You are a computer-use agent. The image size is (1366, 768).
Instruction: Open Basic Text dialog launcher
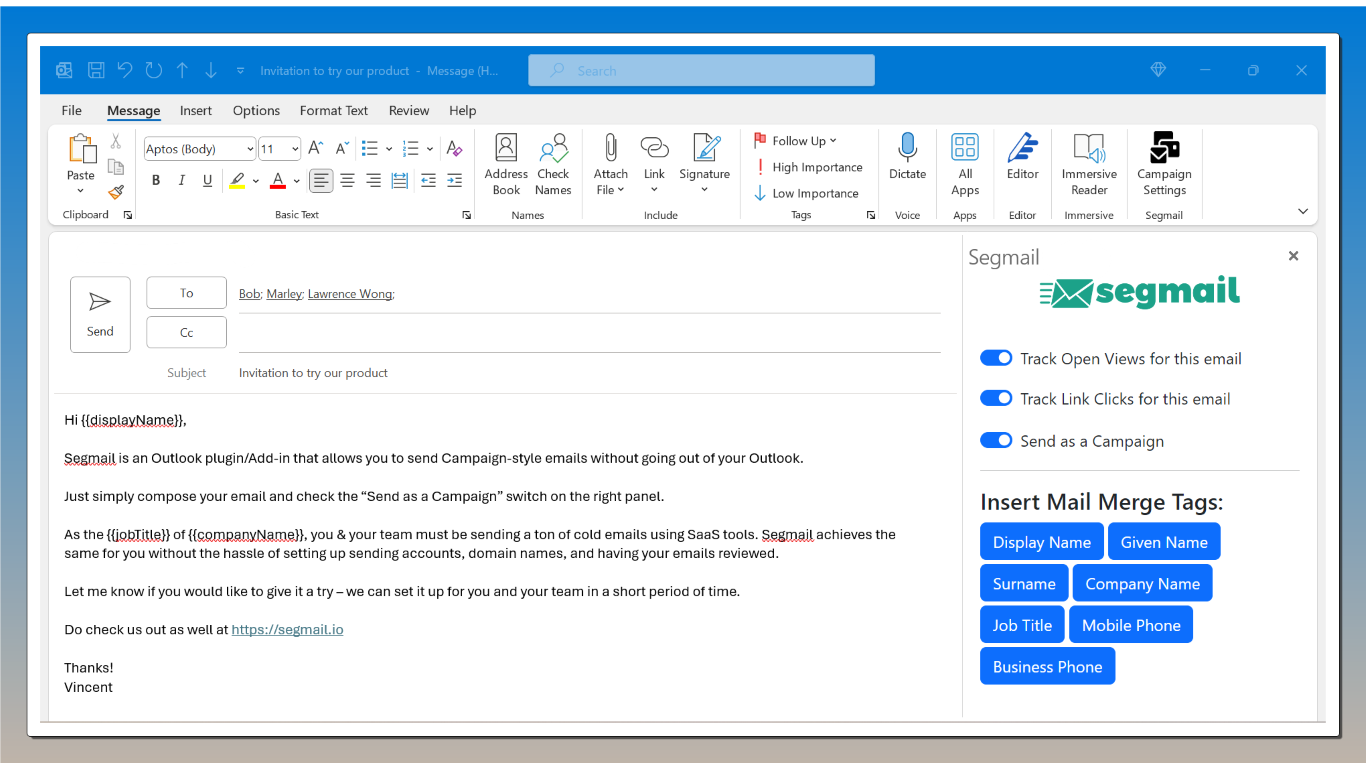[x=467, y=215]
